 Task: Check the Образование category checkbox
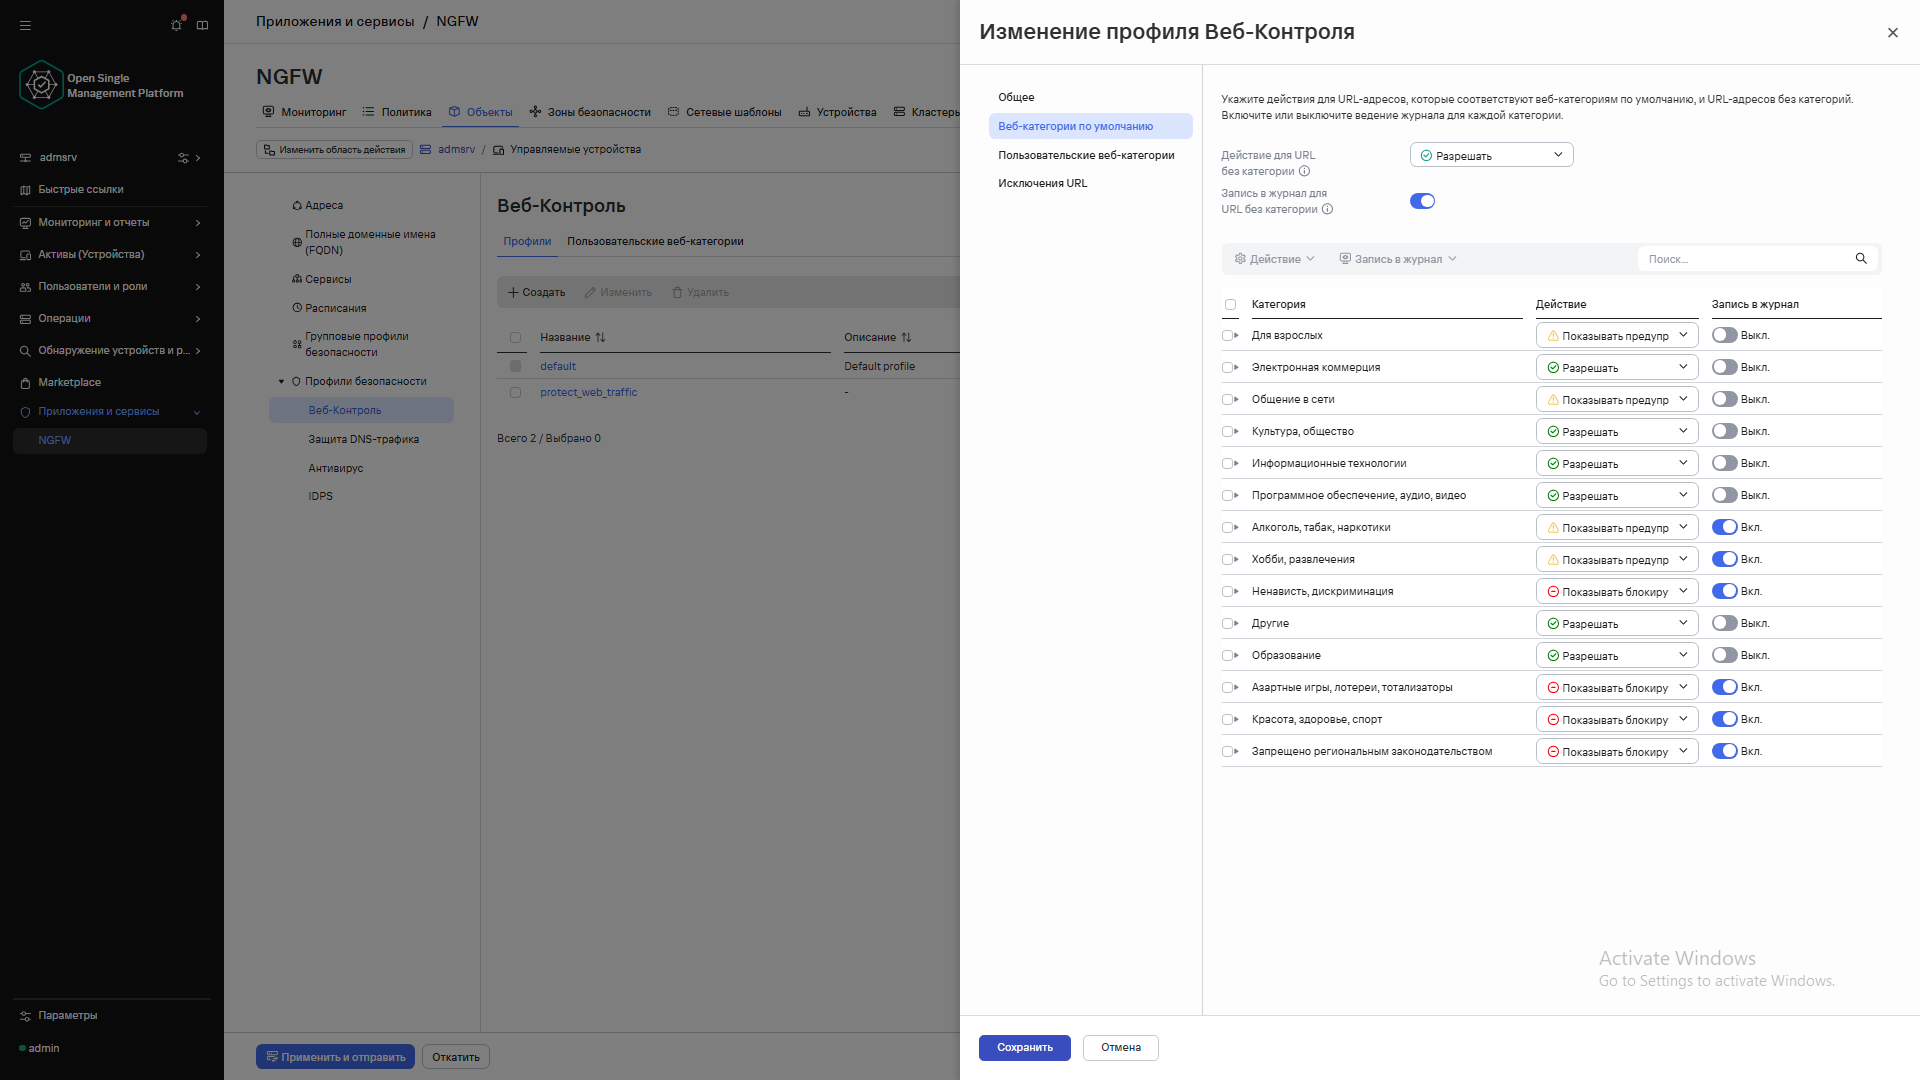[1227, 656]
